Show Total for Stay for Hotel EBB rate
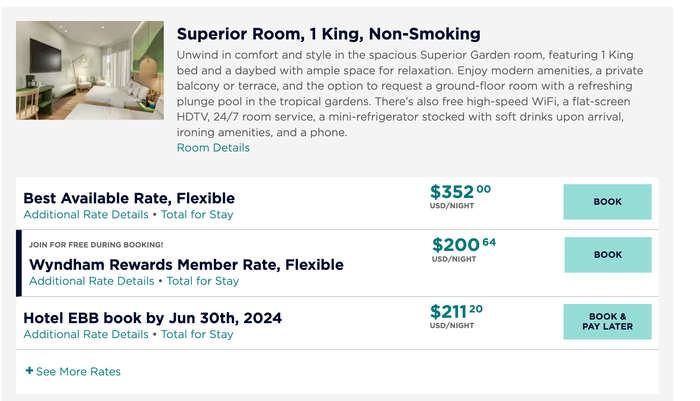The image size is (700, 401). coord(197,334)
